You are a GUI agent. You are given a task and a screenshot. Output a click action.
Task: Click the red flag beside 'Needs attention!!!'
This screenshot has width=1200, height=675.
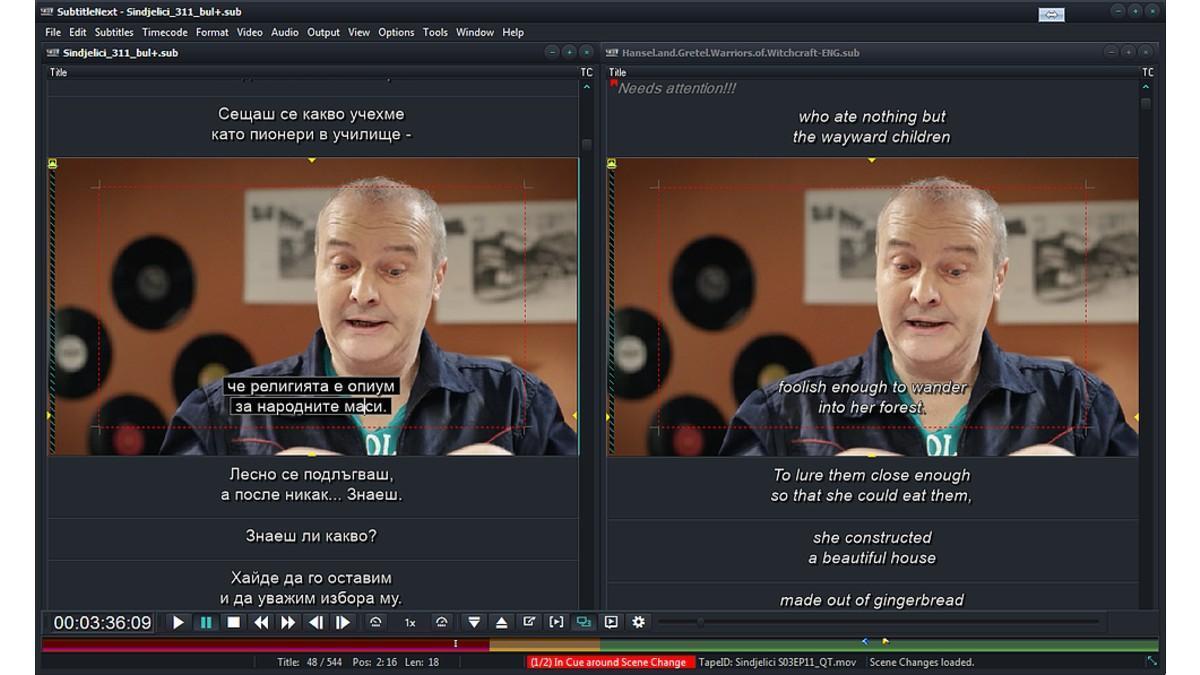click(x=613, y=83)
